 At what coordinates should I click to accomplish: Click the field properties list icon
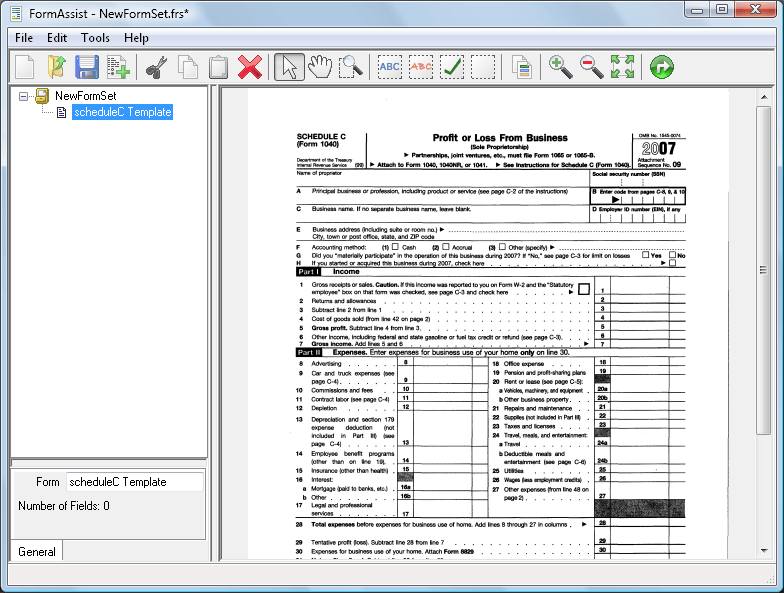522,67
